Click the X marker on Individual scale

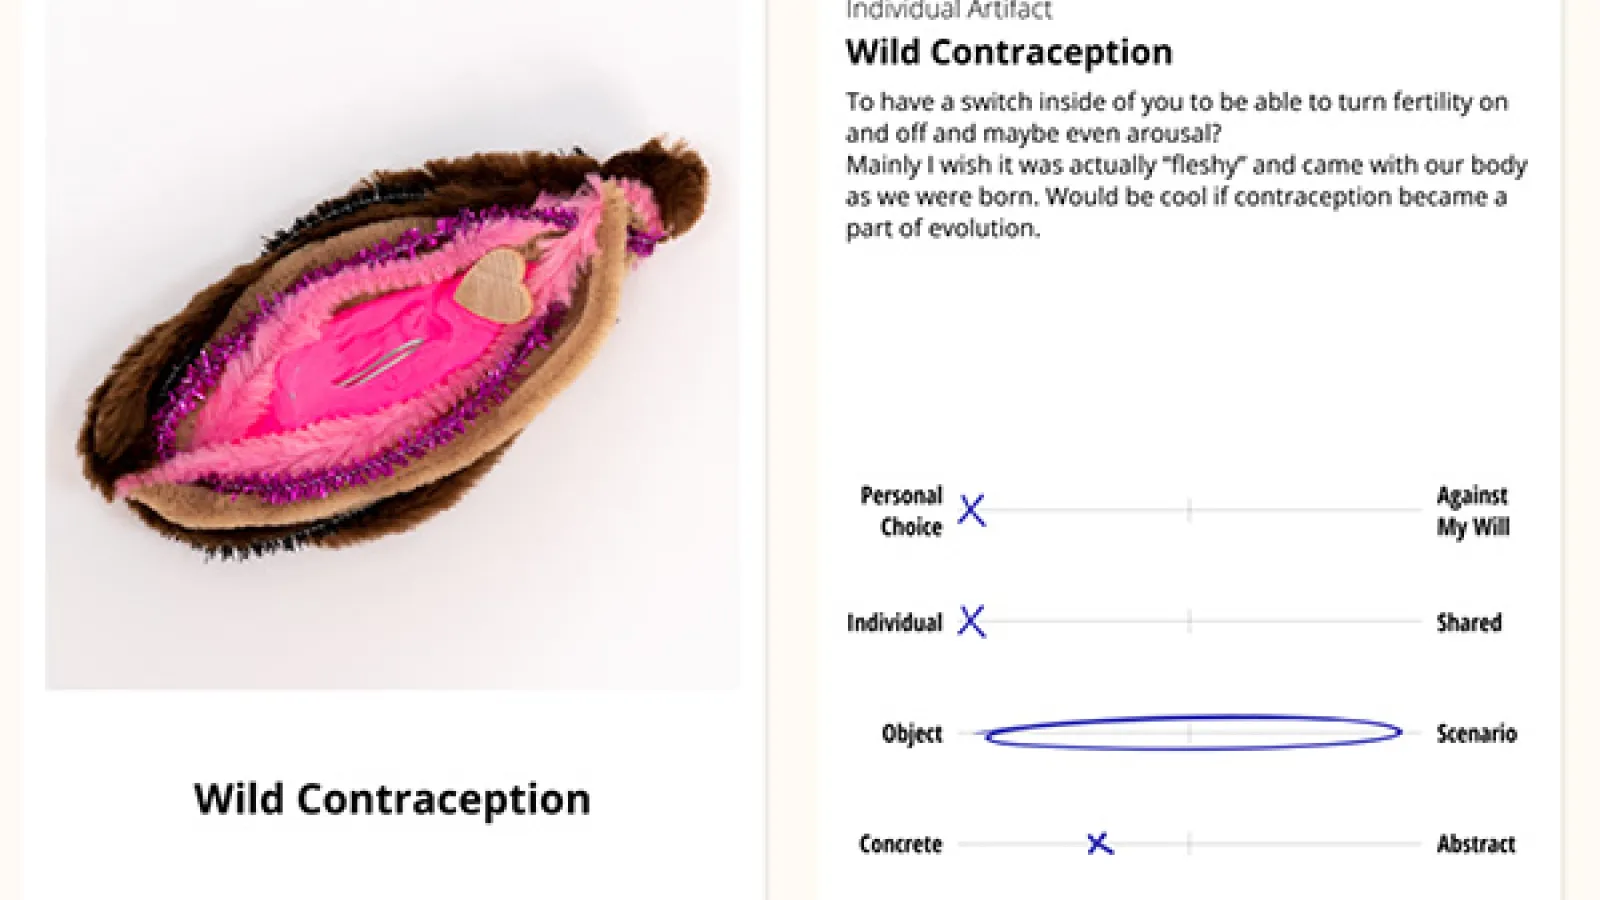[x=971, y=621]
